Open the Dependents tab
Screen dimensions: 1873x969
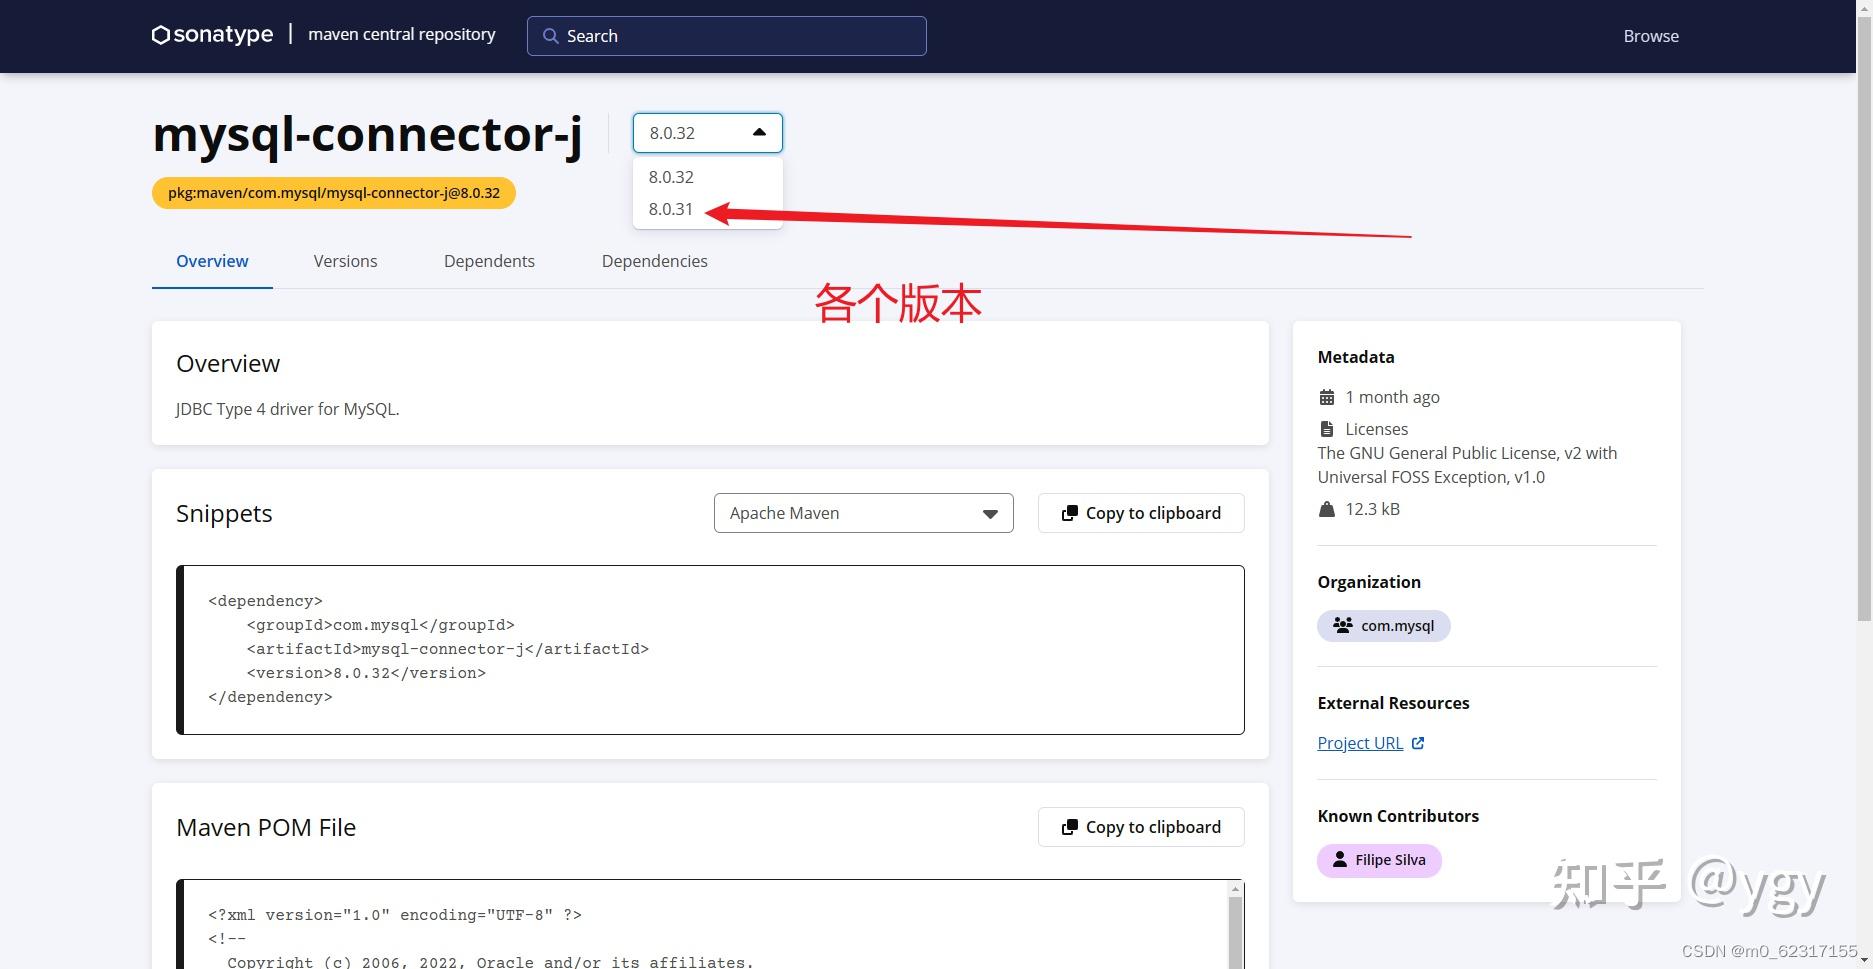pyautogui.click(x=488, y=261)
